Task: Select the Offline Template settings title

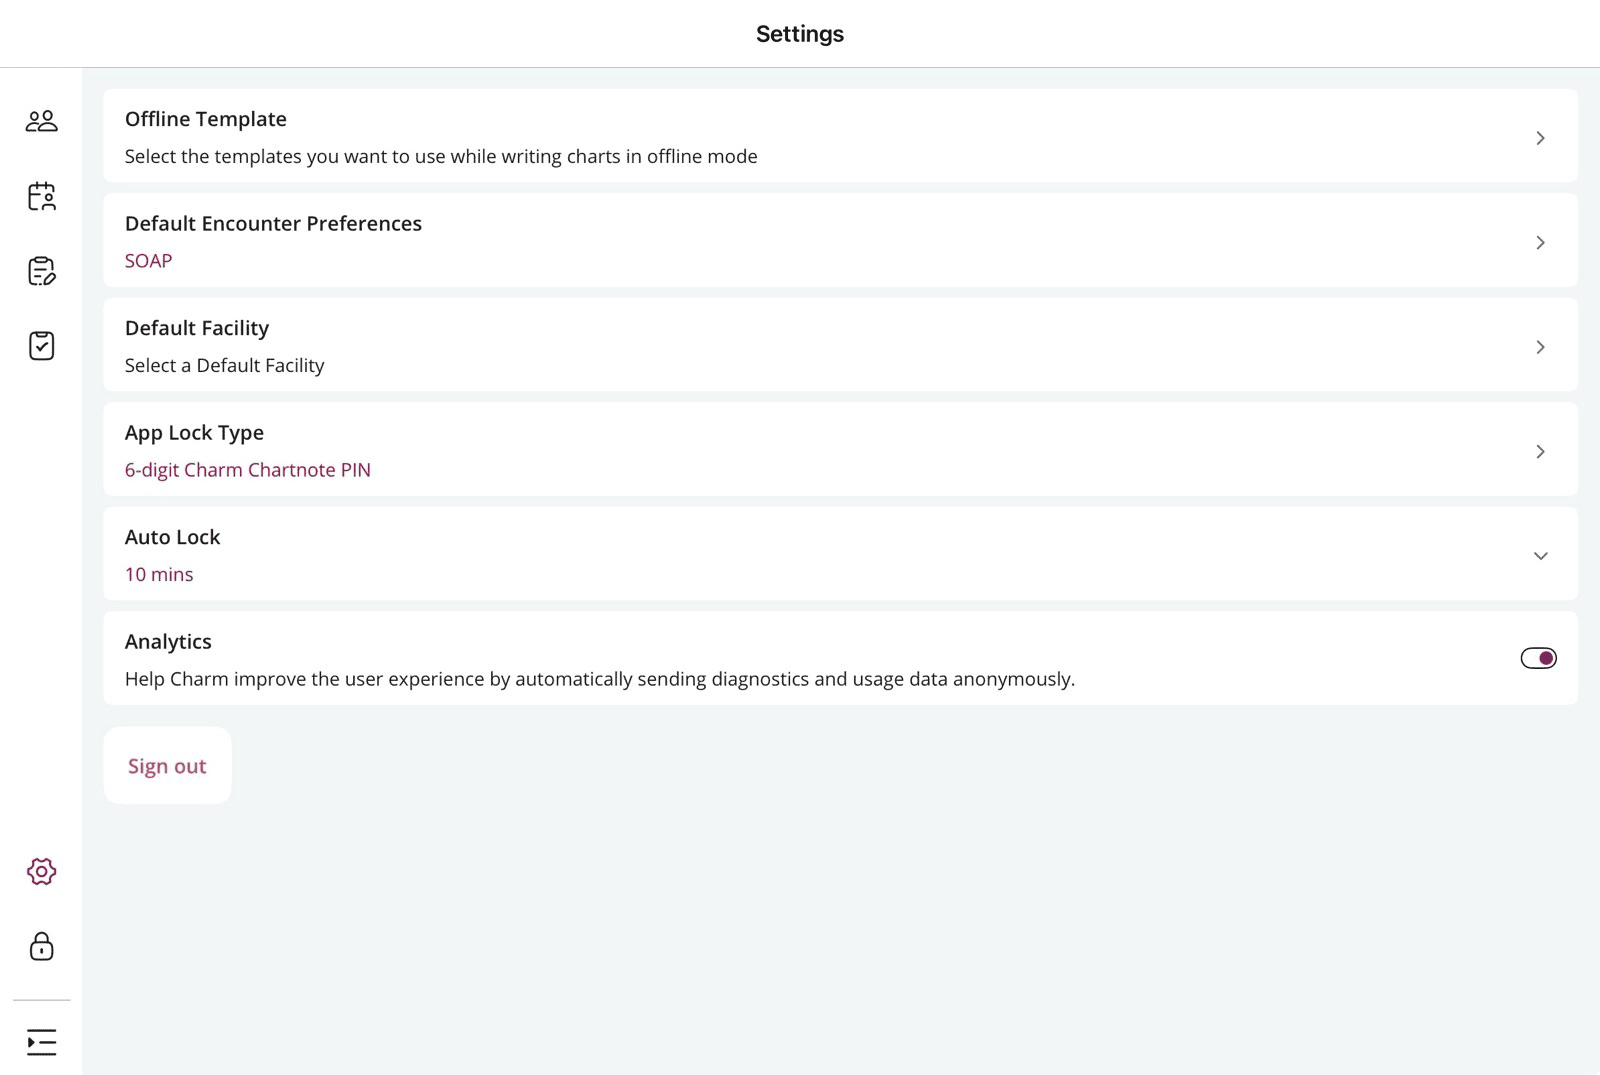Action: (x=205, y=119)
